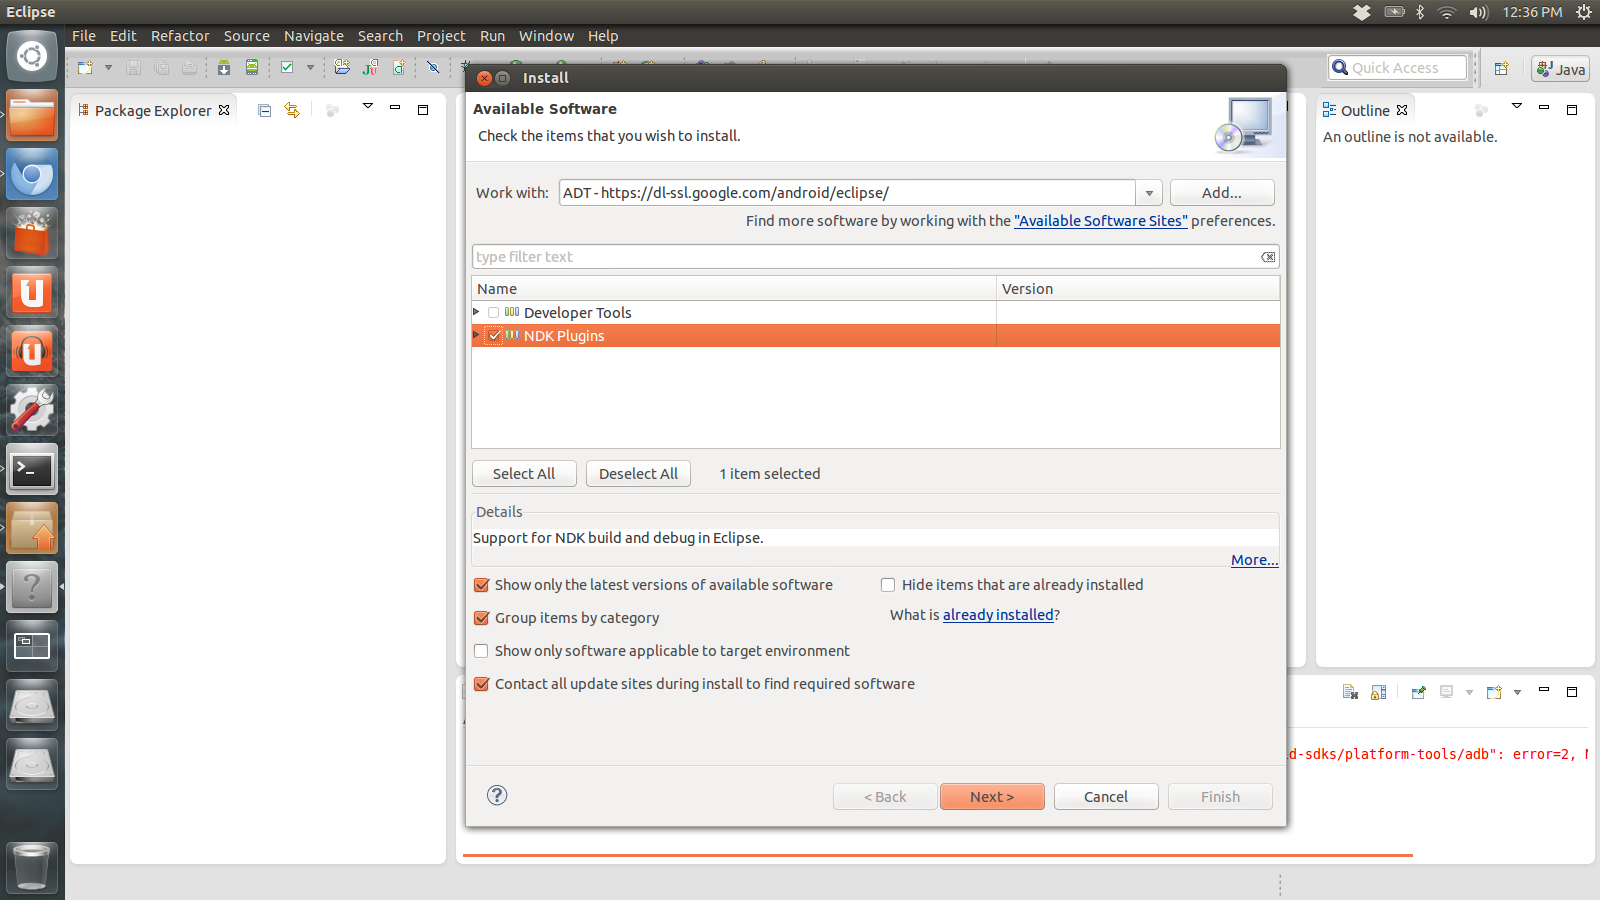Open the Work with site dropdown
The image size is (1600, 900).
click(x=1149, y=193)
